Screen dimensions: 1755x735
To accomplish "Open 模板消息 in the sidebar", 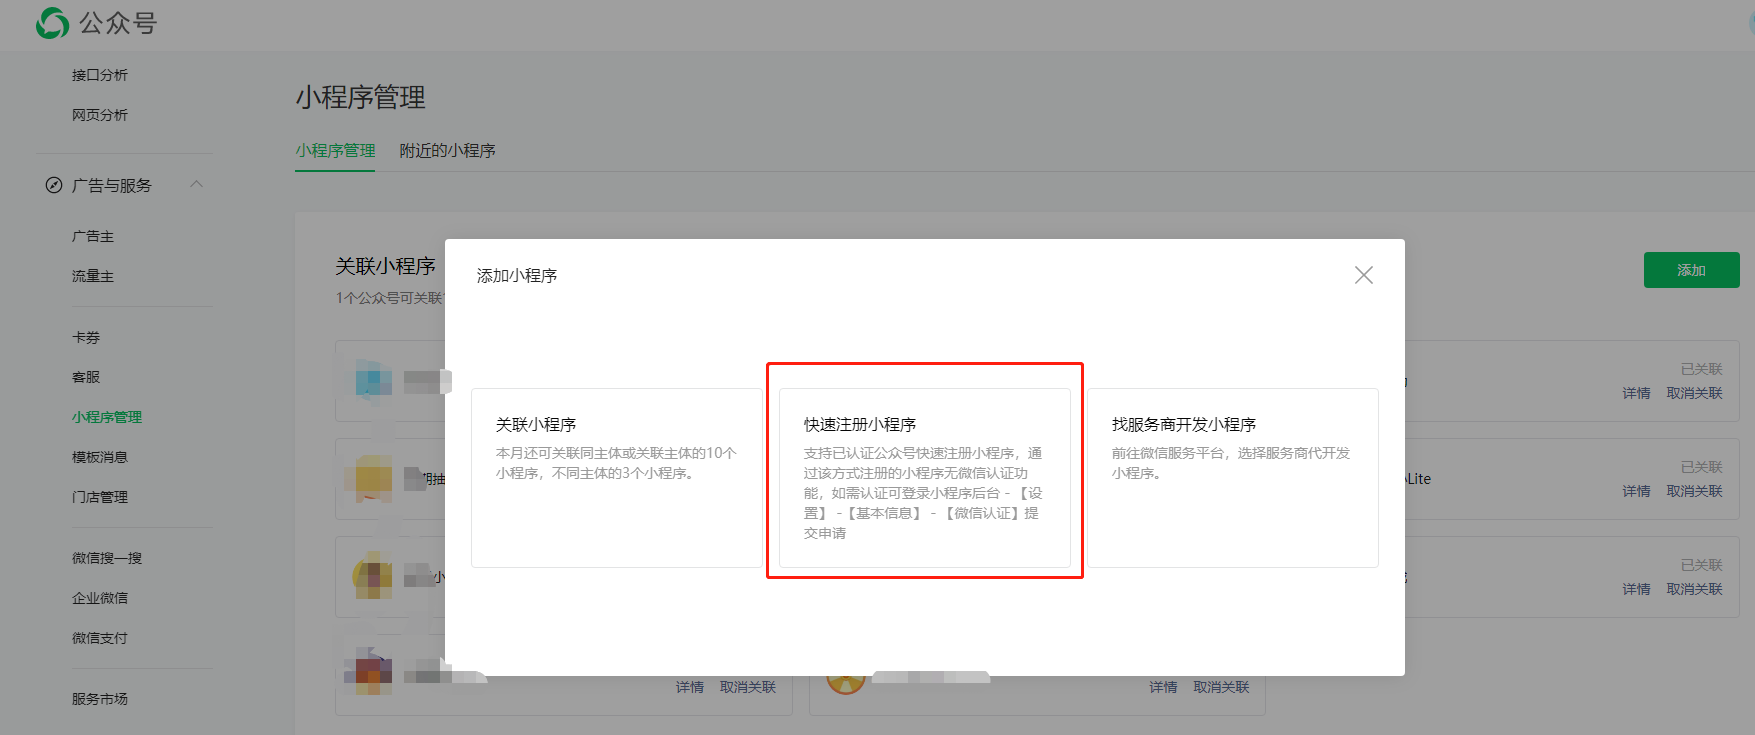I will [100, 457].
